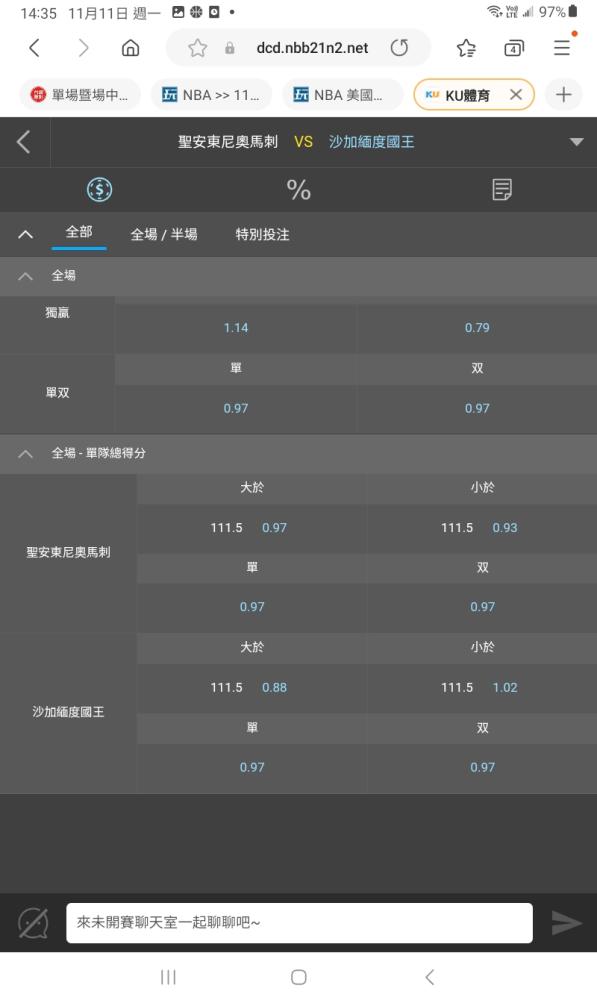Close the KU體育 tab
This screenshot has height=1000, width=597.
[x=516, y=95]
